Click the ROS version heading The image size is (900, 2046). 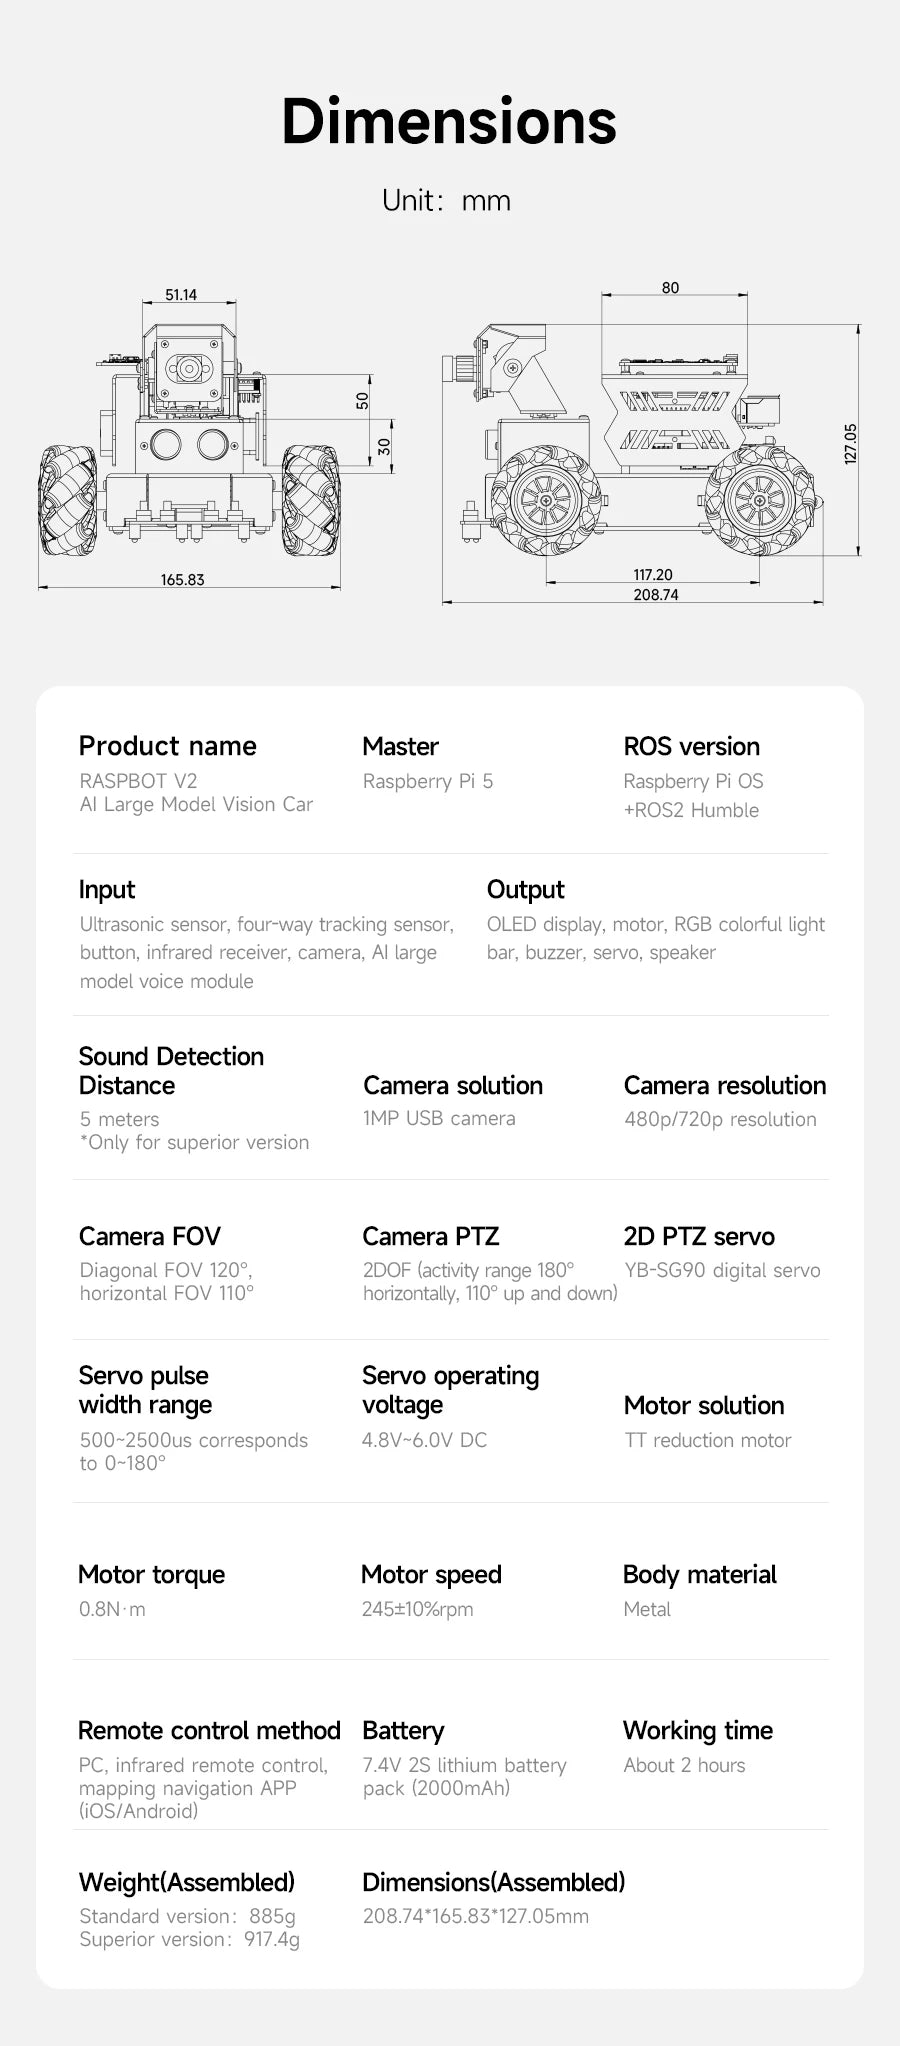691,746
